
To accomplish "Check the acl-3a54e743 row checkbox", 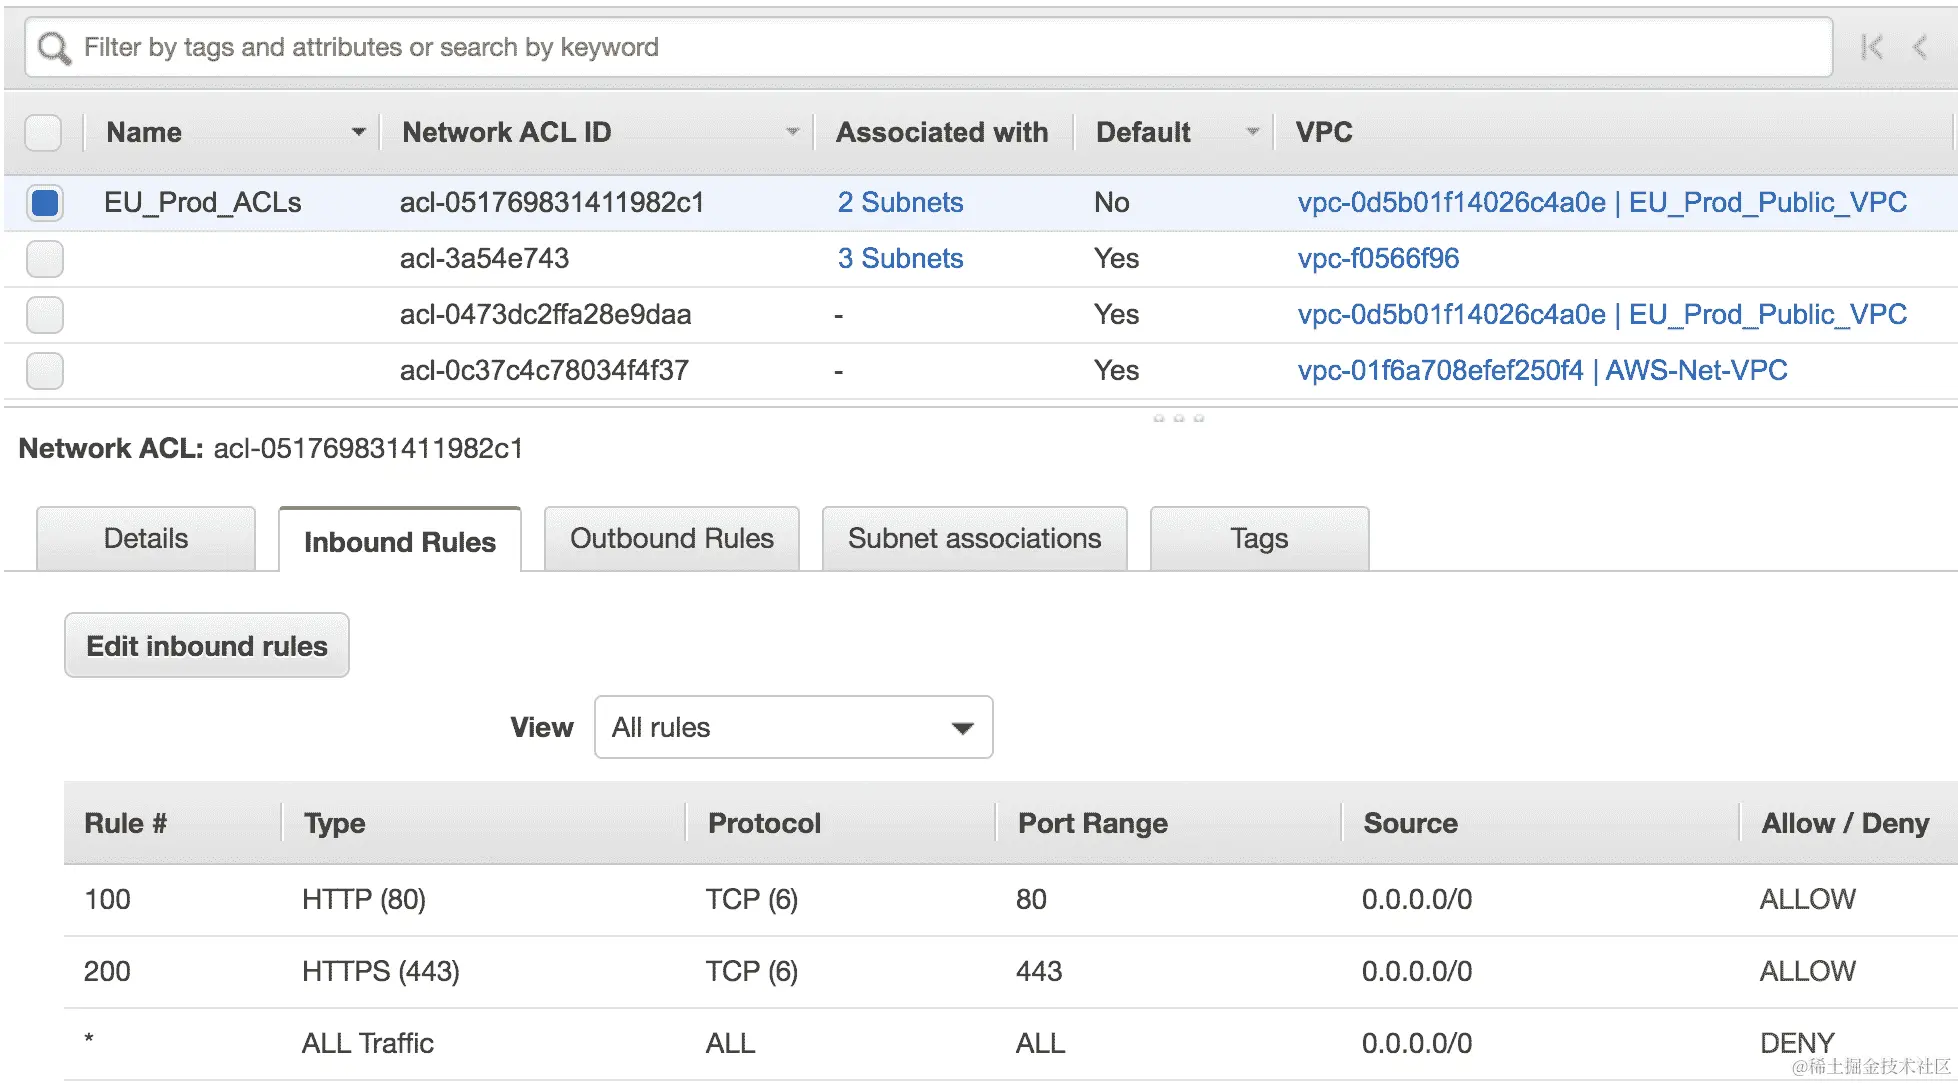I will tap(45, 259).
